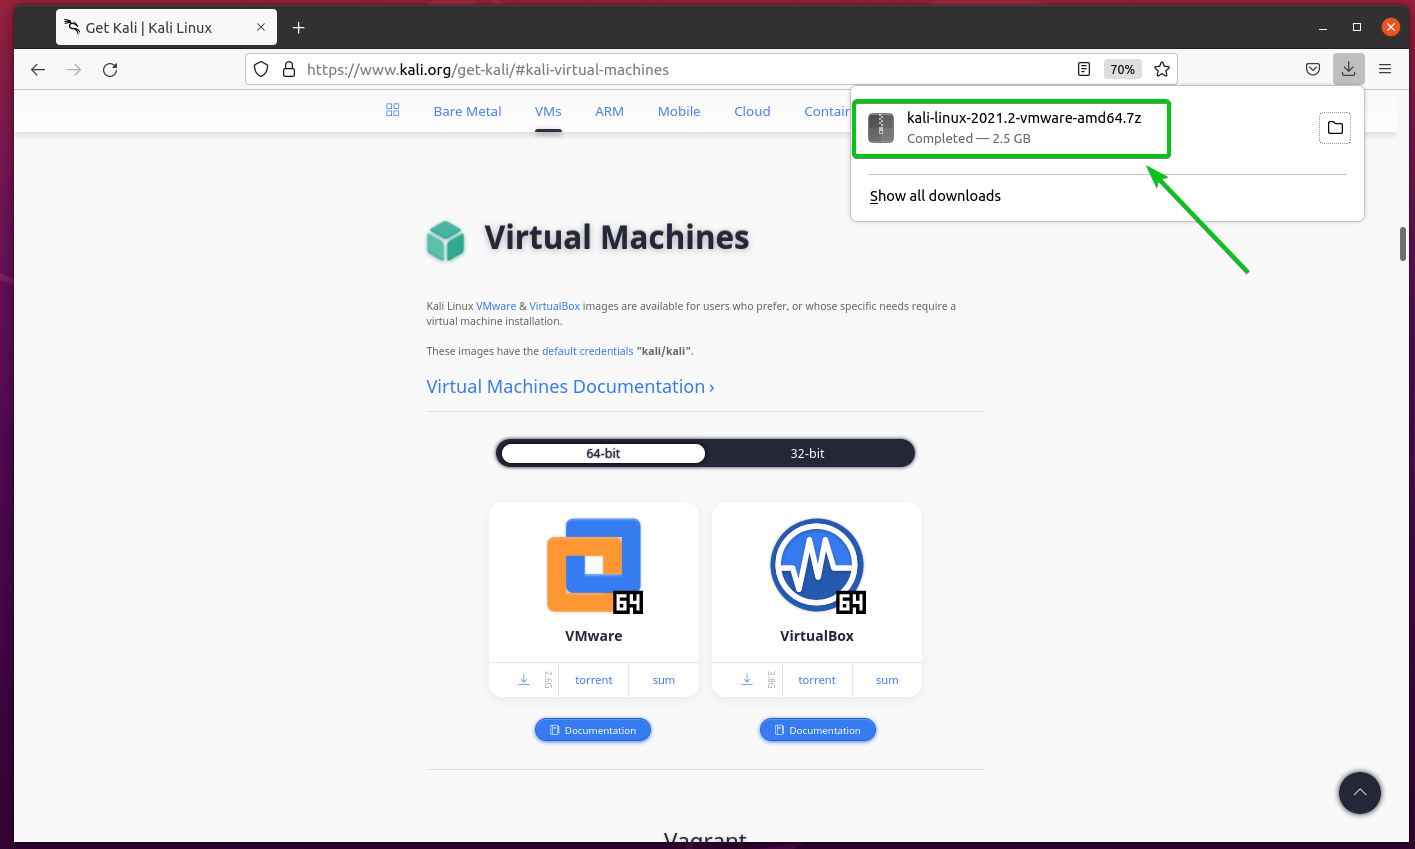Click the Downloads toolbar button

click(x=1348, y=69)
